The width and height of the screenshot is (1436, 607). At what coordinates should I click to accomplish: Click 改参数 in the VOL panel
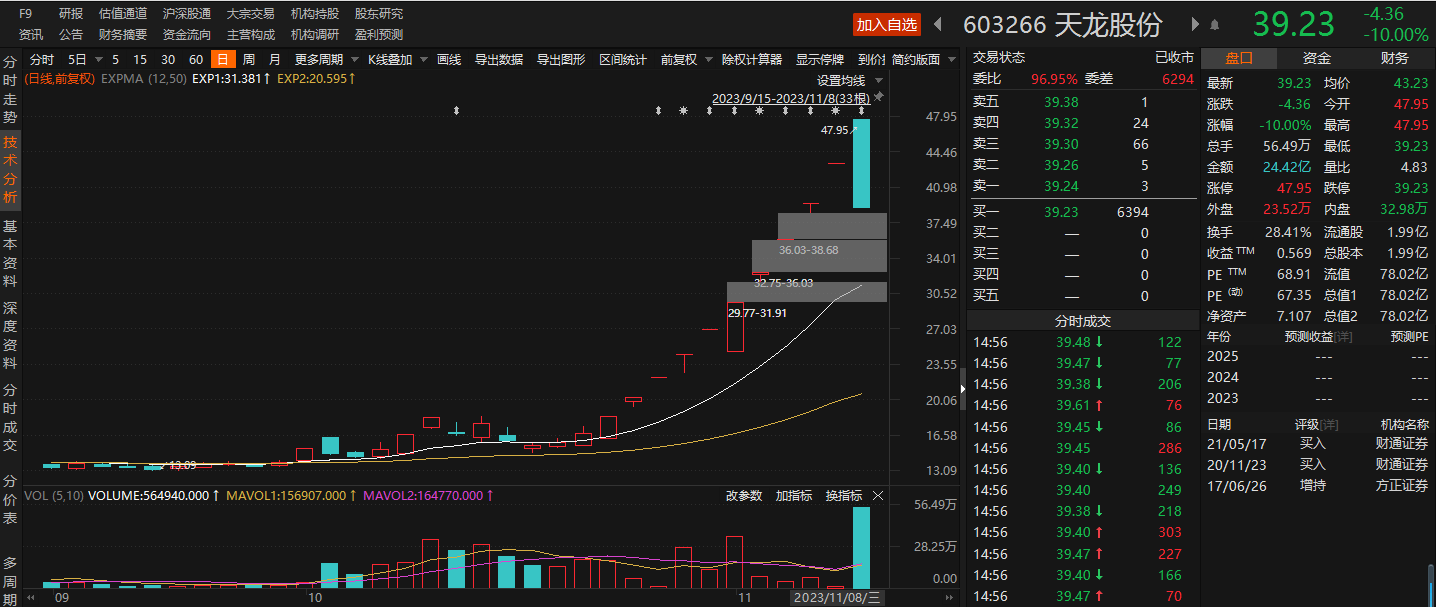pyautogui.click(x=744, y=496)
